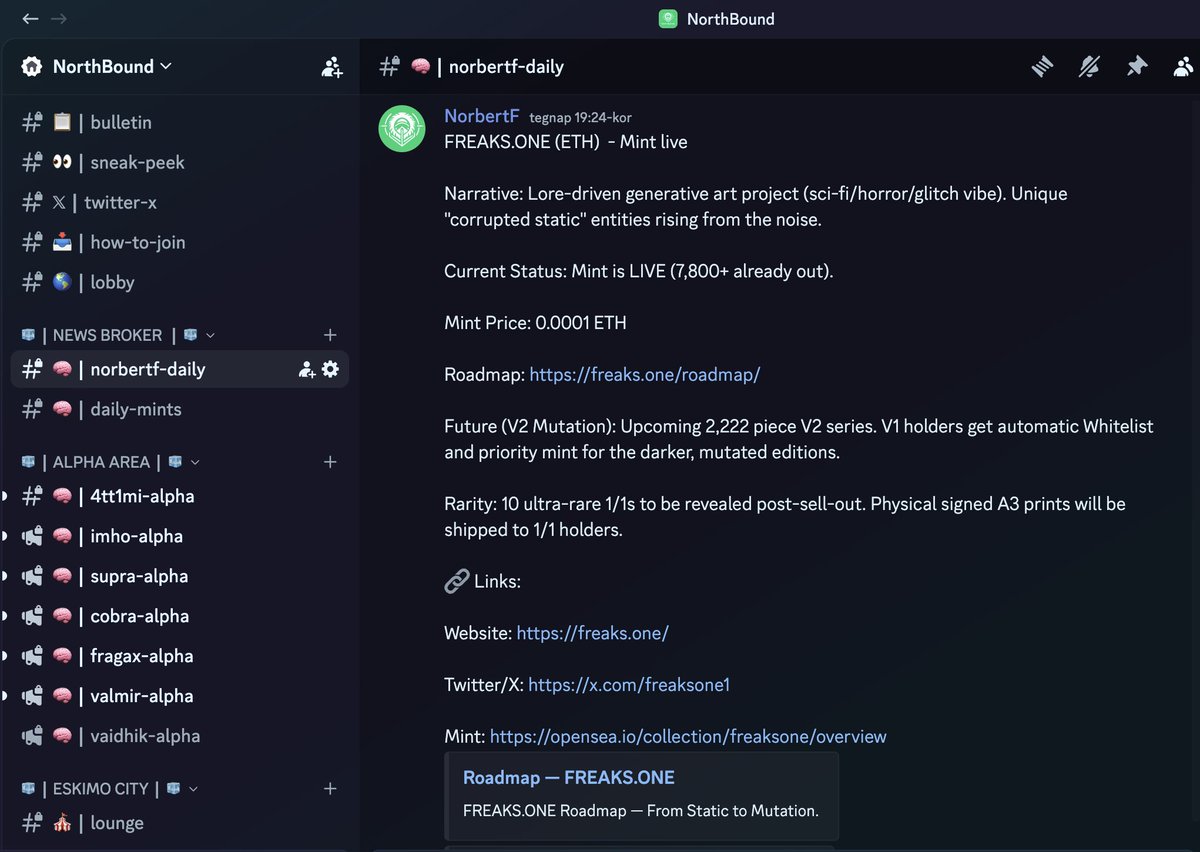The width and height of the screenshot is (1200, 852).
Task: Open the x.com/freaksone1 Twitter link
Action: coord(629,685)
